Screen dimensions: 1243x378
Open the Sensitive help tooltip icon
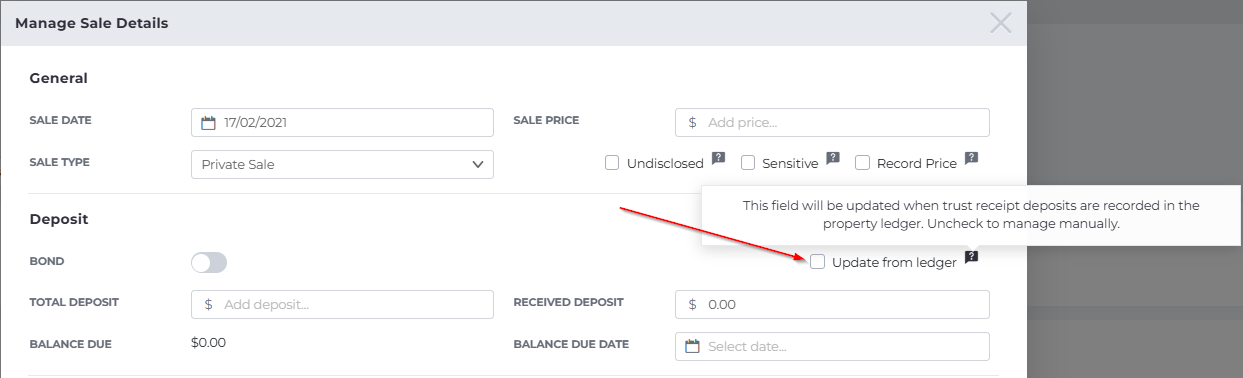tap(833, 158)
